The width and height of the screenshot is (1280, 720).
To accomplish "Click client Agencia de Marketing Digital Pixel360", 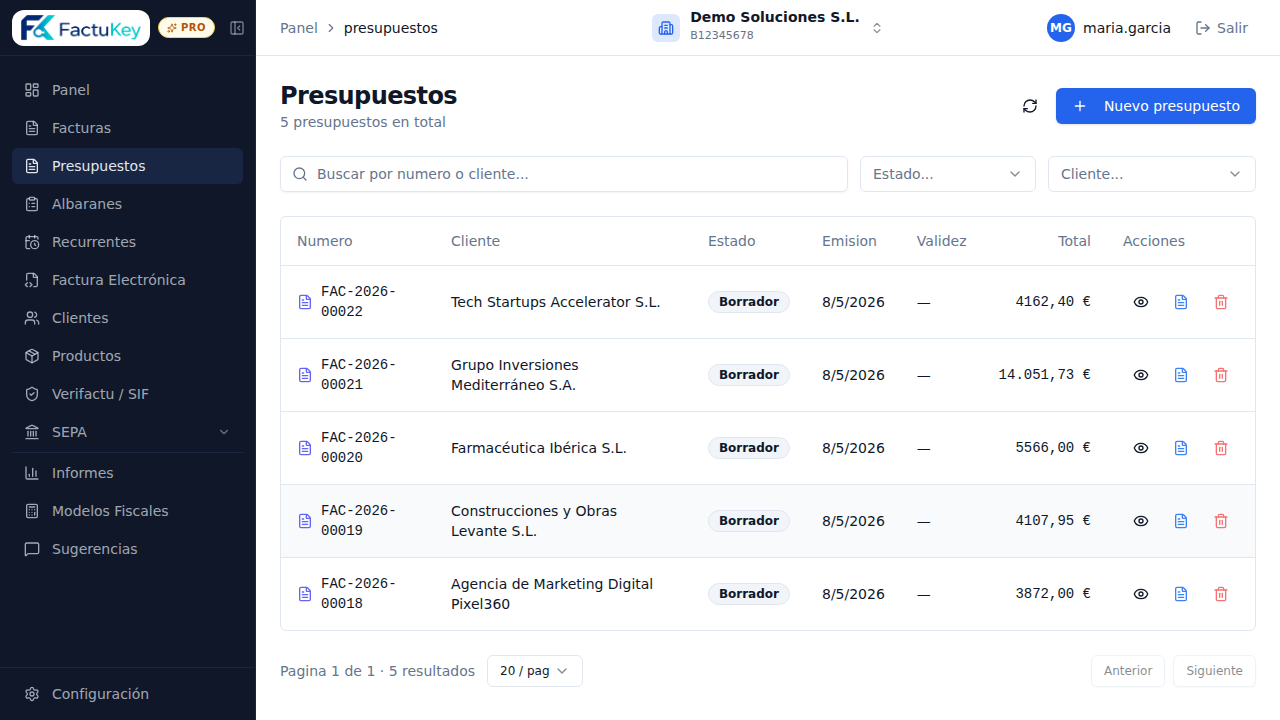I will pos(552,594).
